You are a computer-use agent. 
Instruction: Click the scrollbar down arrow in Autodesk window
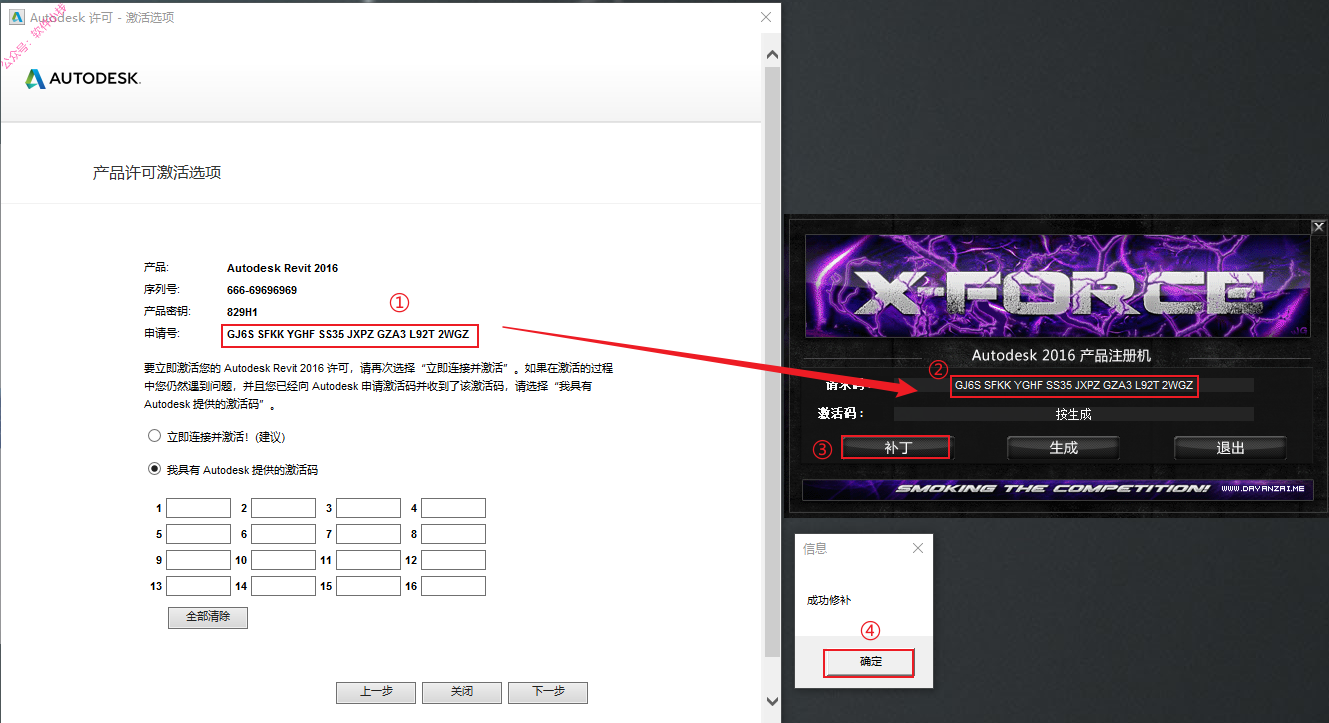(771, 702)
